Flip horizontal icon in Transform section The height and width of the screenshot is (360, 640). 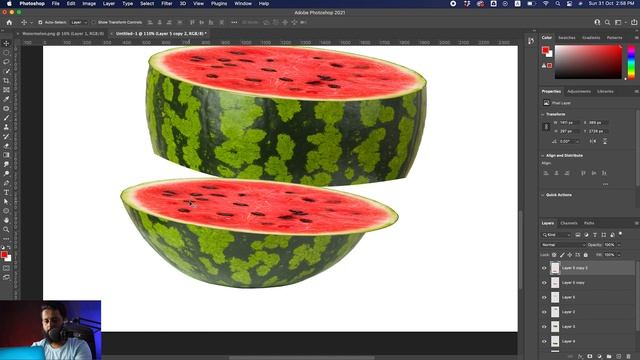[x=592, y=141]
